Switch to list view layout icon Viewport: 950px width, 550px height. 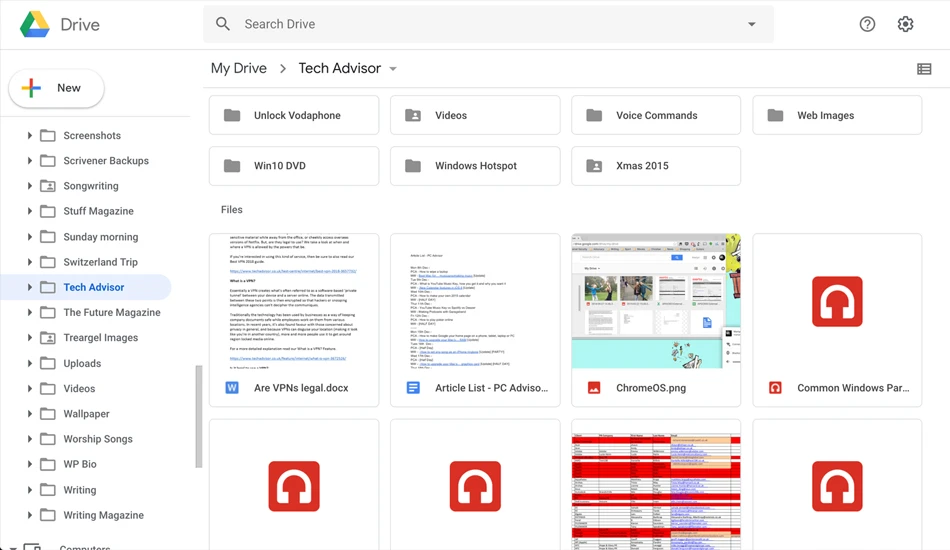924,69
